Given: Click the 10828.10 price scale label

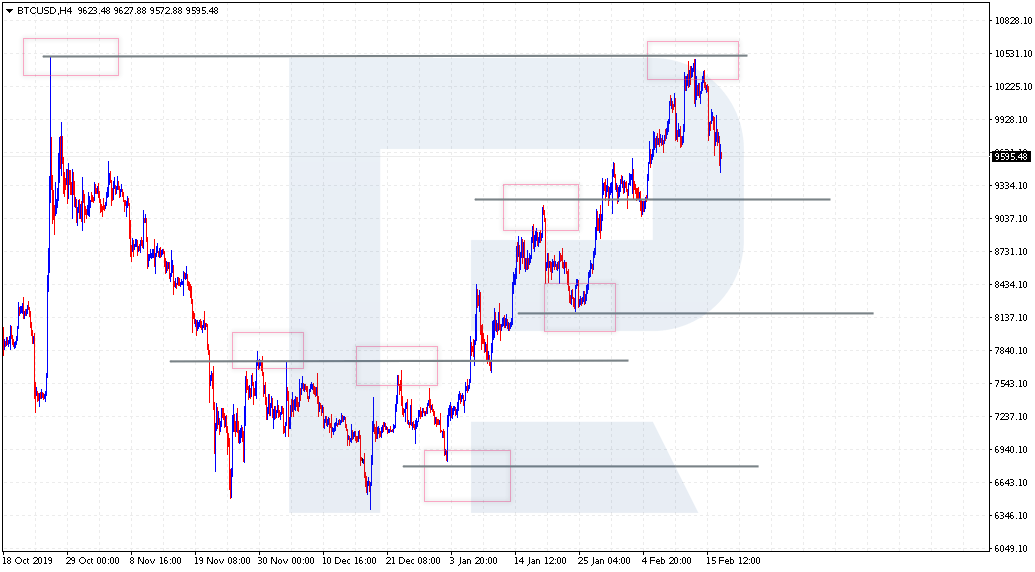Looking at the screenshot, I should (x=1013, y=21).
